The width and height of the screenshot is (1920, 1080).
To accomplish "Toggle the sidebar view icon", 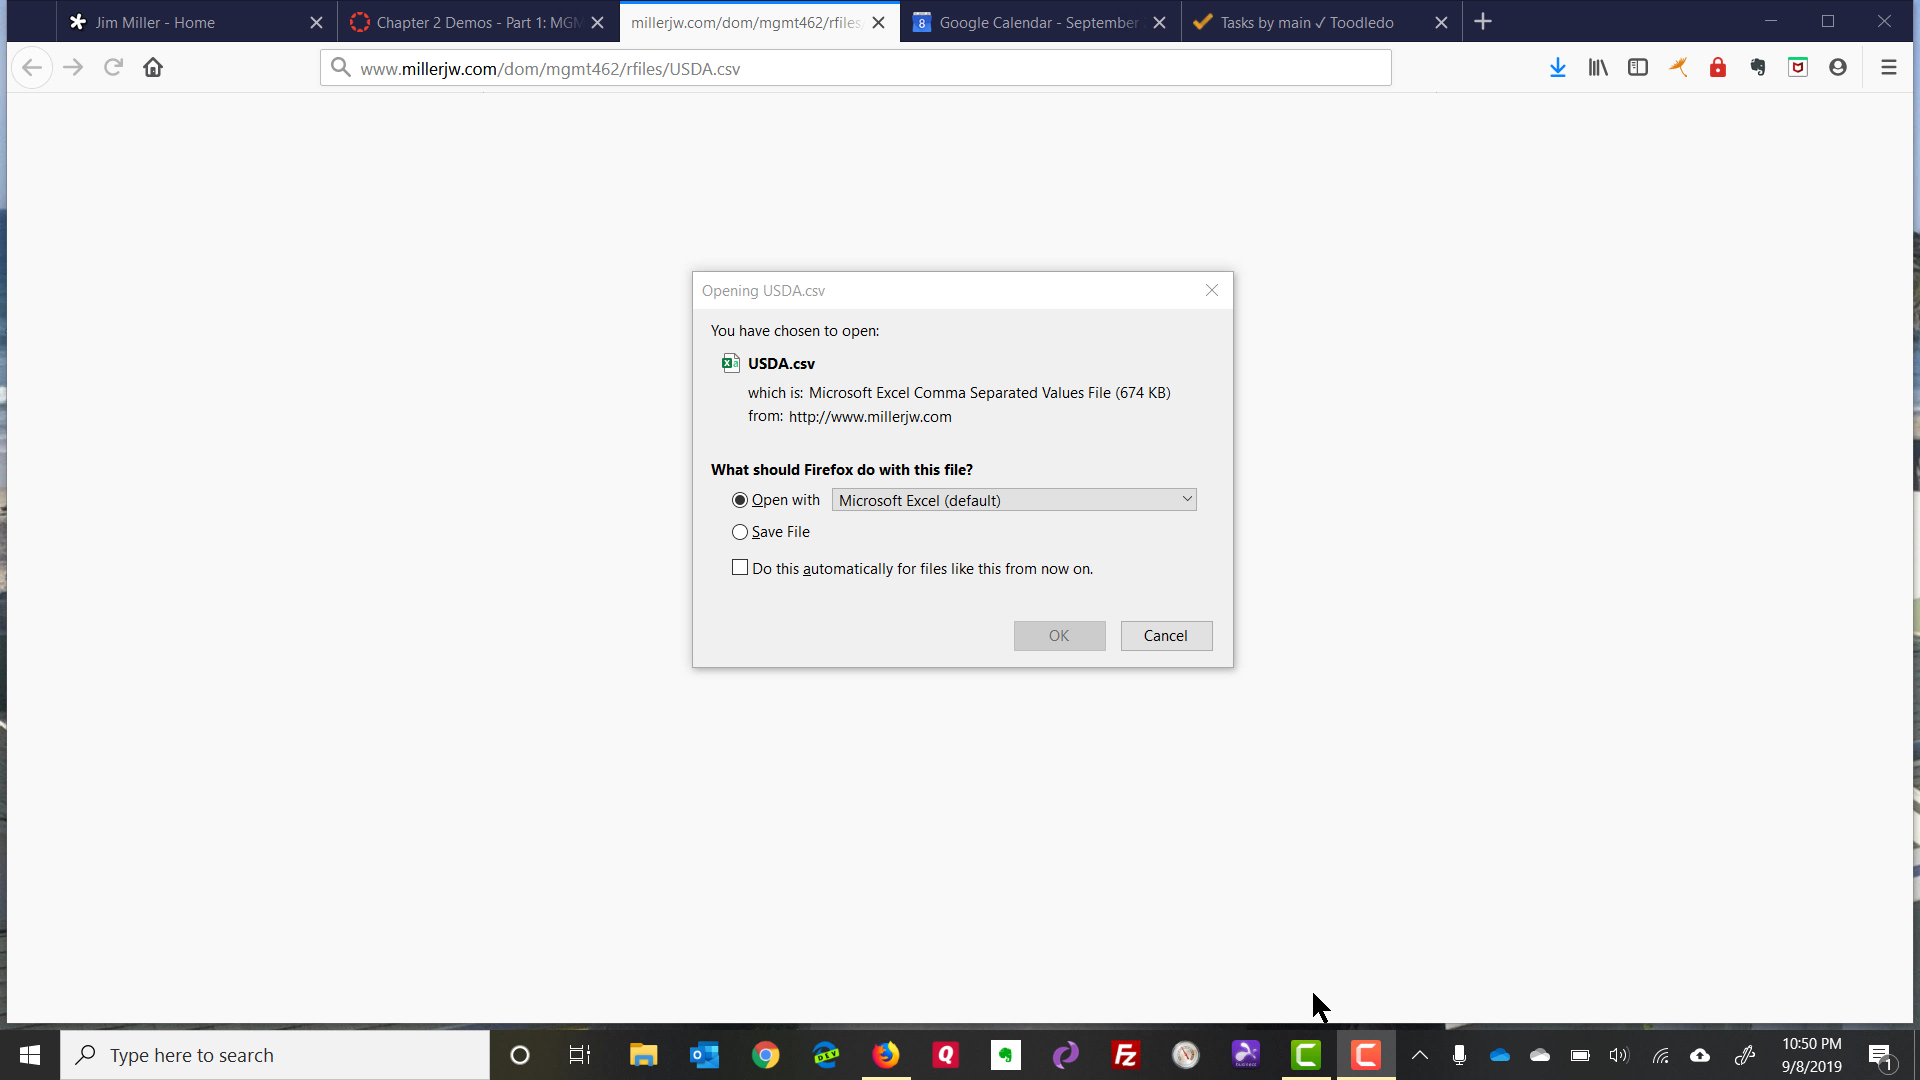I will [1637, 68].
